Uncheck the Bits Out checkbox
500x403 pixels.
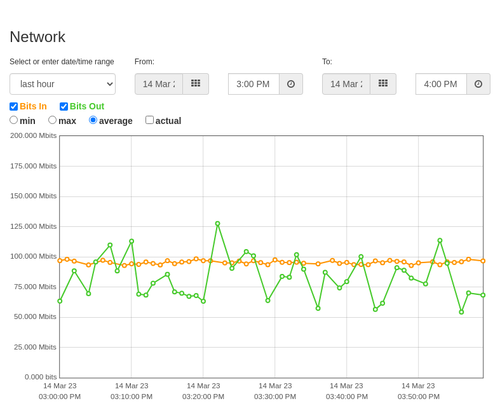[64, 106]
